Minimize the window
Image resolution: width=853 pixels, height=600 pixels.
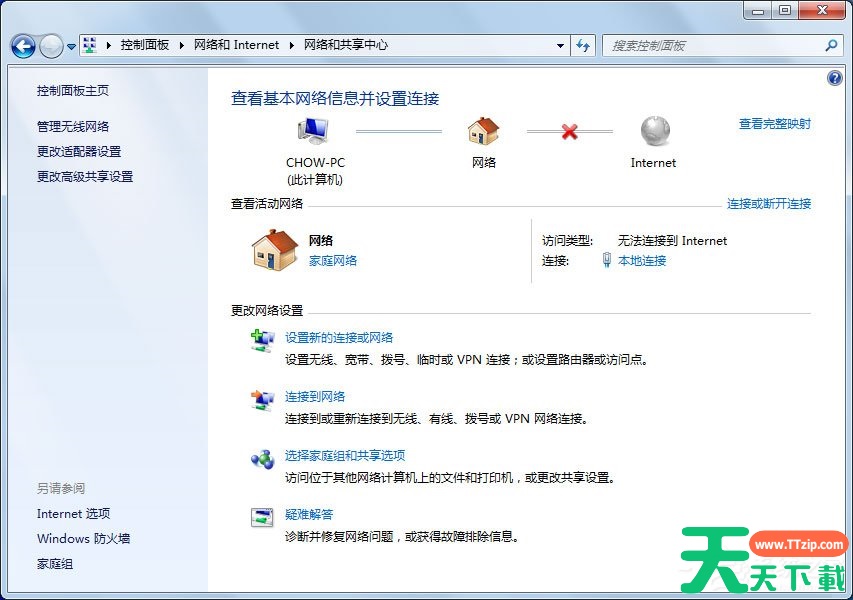point(758,10)
